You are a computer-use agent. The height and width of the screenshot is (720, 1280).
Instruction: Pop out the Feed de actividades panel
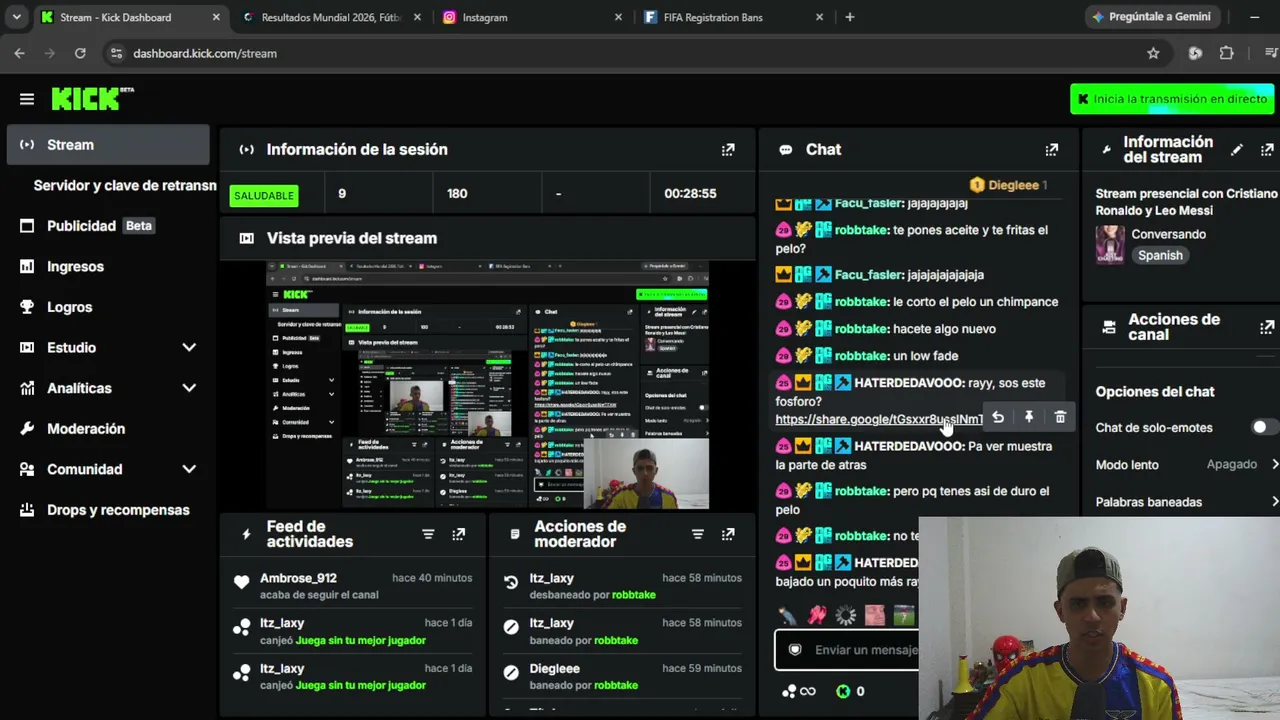458,534
